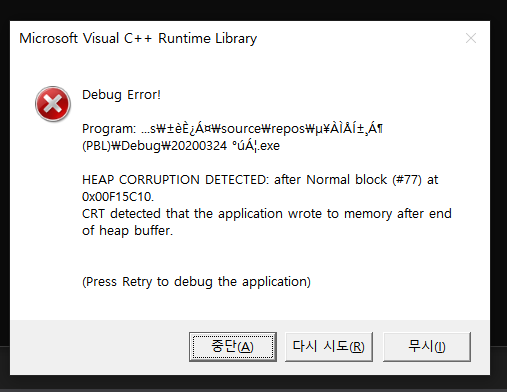Click the Debug Error! heading text

click(121, 95)
